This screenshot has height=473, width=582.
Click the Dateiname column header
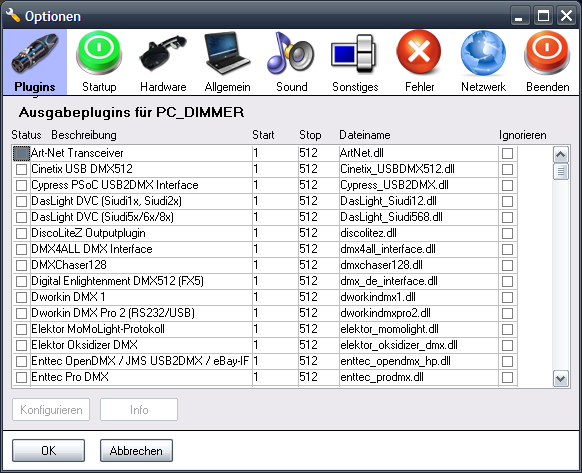click(x=364, y=135)
